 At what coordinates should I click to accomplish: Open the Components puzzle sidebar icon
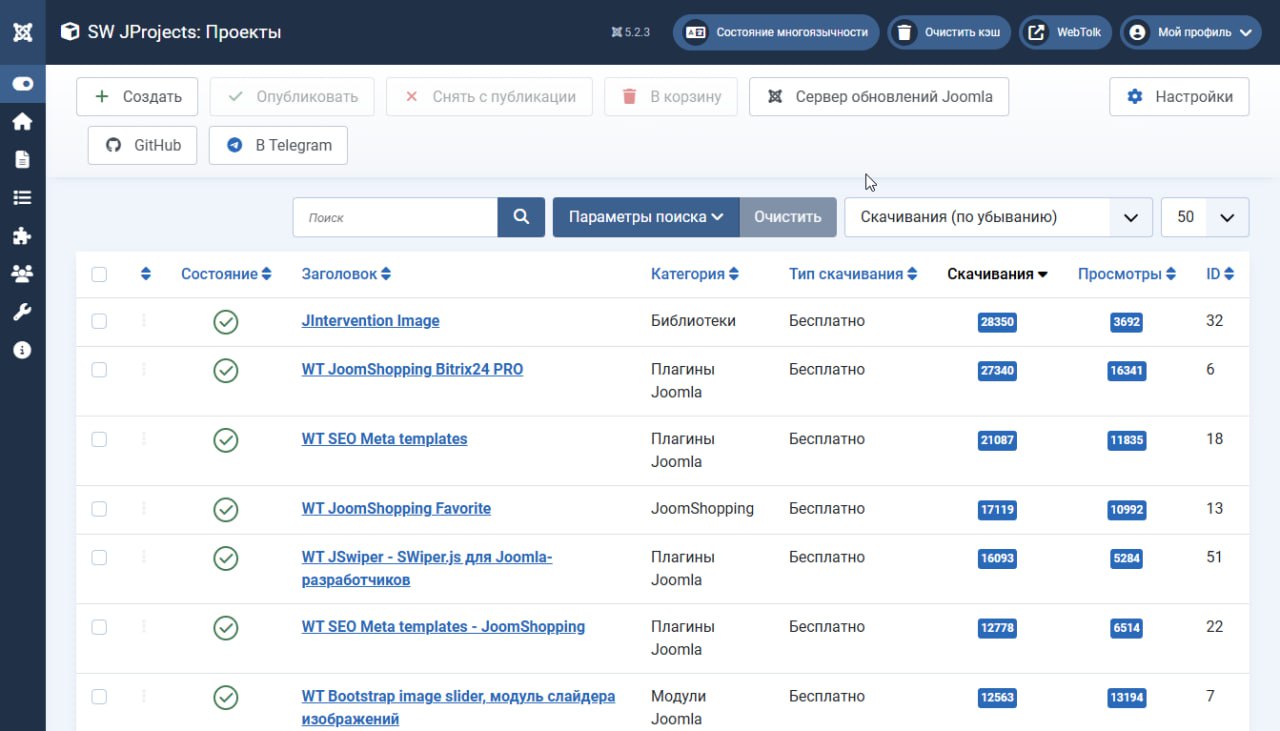coord(22,236)
